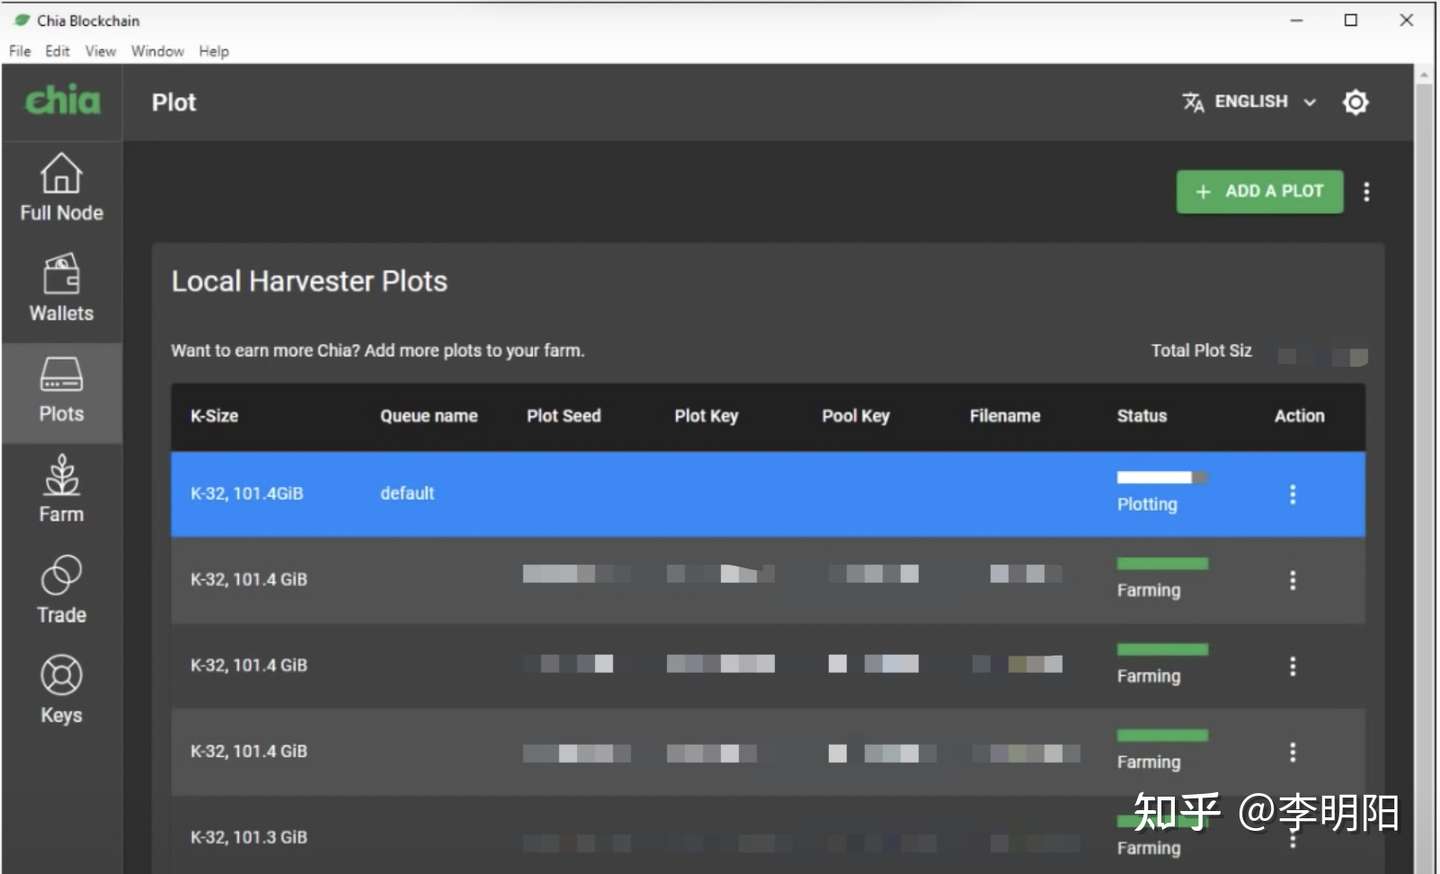Click the Plot Seed column header

click(563, 416)
